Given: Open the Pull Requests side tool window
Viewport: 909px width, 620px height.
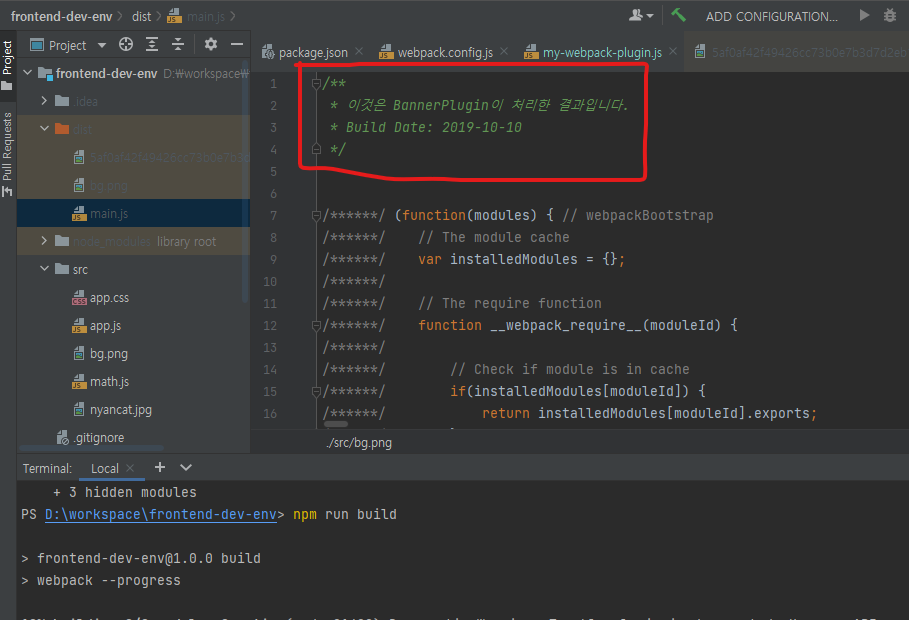Looking at the screenshot, I should [8, 153].
